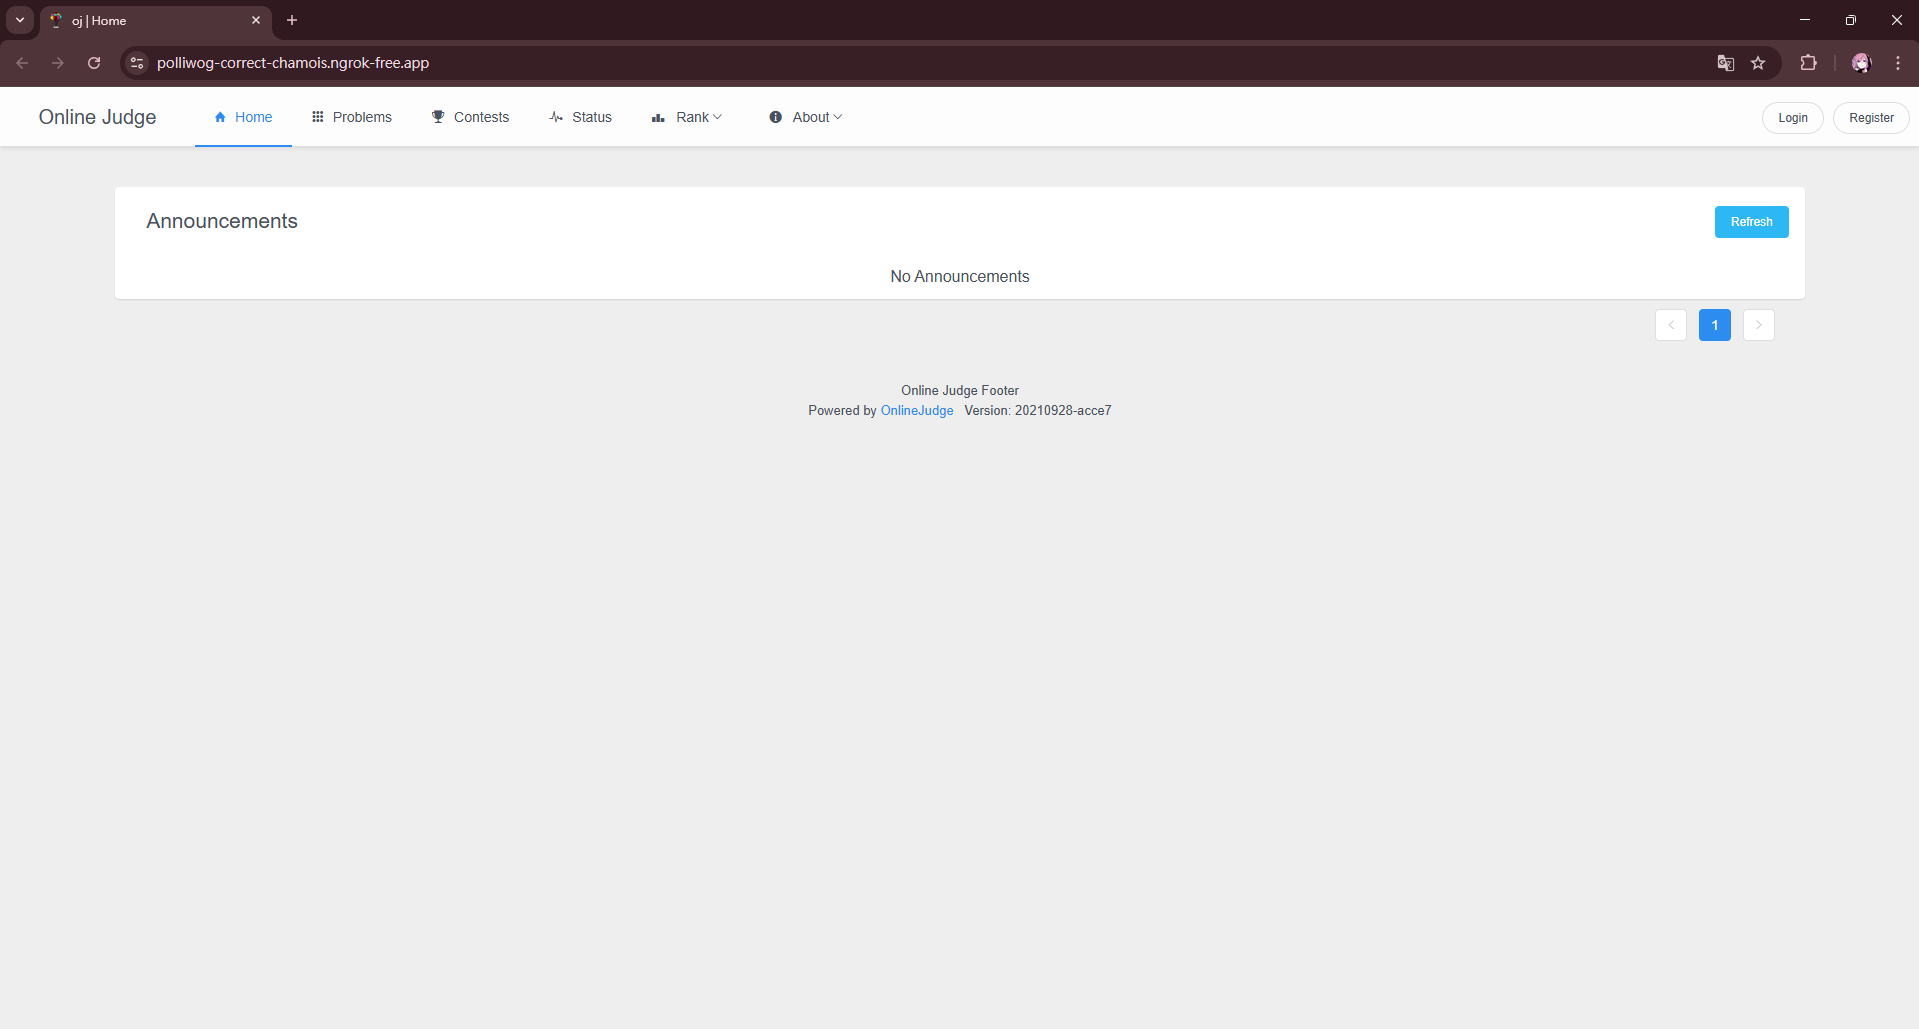Go to the Problems menu item

coord(352,117)
